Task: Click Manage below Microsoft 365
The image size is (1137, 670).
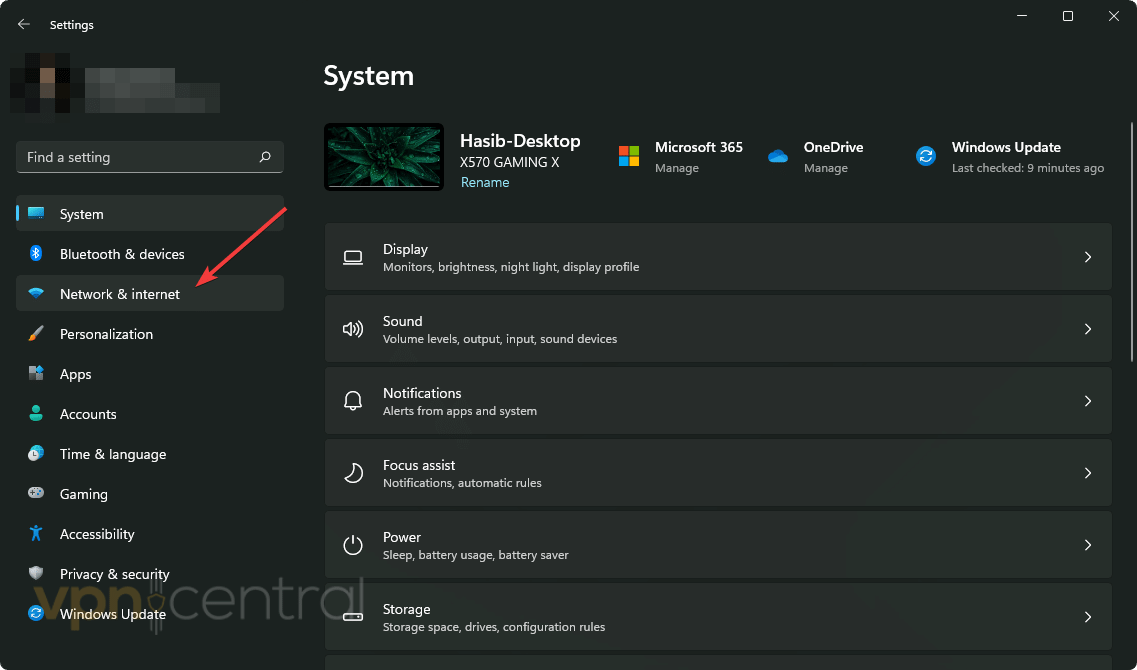Action: coord(677,168)
